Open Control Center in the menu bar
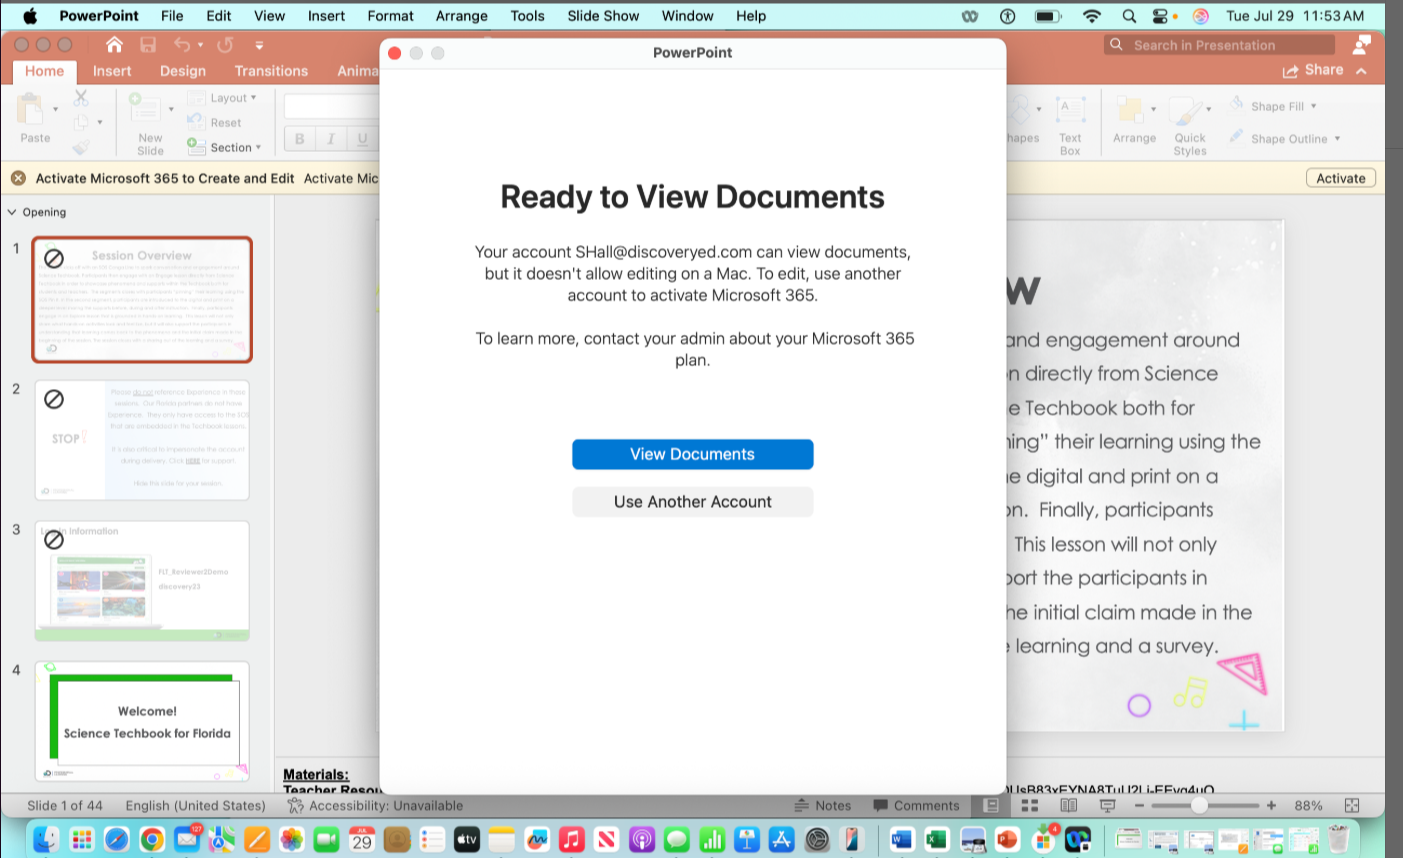The image size is (1403, 858). point(1160,16)
